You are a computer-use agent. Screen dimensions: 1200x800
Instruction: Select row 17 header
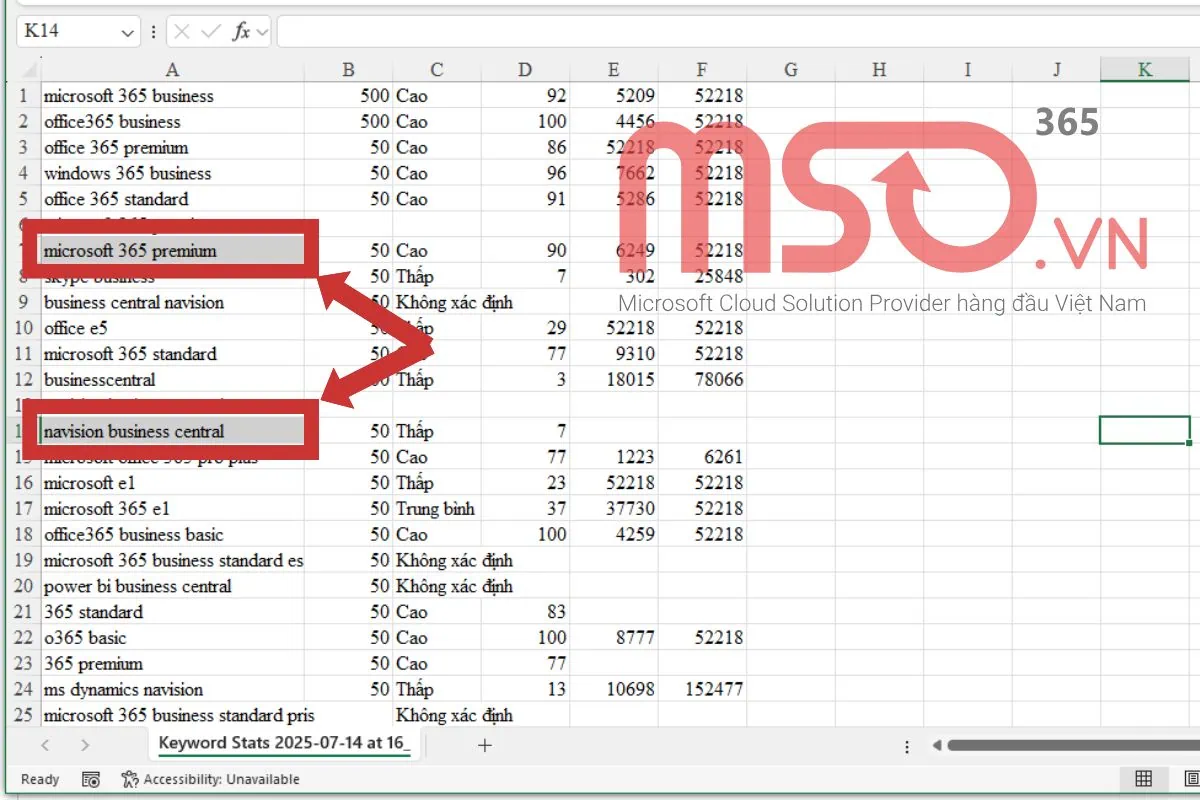point(24,509)
